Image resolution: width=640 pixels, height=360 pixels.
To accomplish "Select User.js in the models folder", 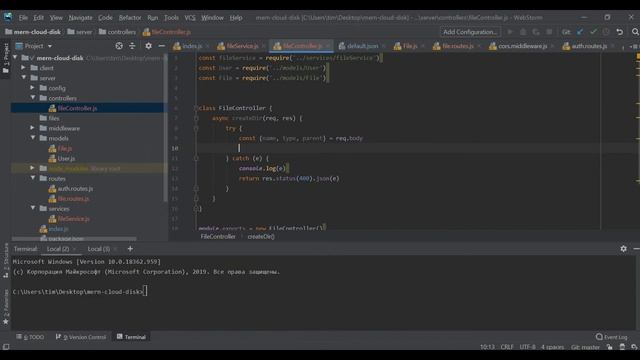I will [66, 158].
